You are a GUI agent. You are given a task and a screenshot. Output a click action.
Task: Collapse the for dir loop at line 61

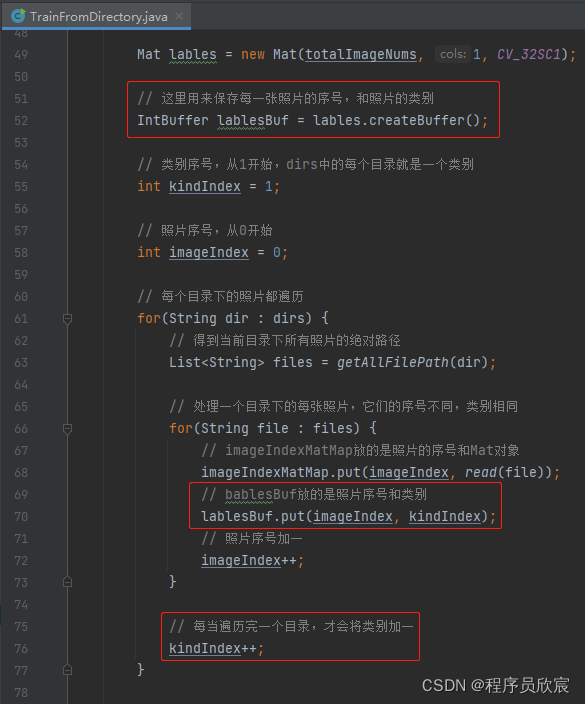click(67, 319)
